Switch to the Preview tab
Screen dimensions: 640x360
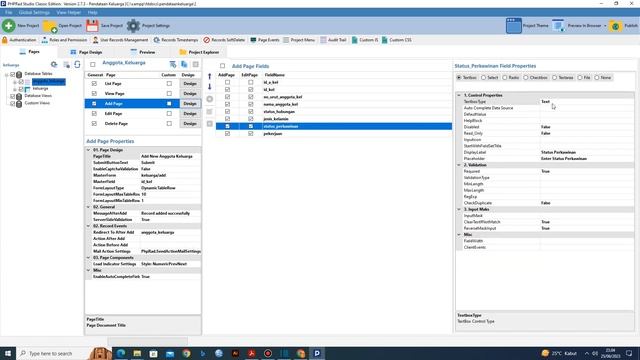(143, 52)
